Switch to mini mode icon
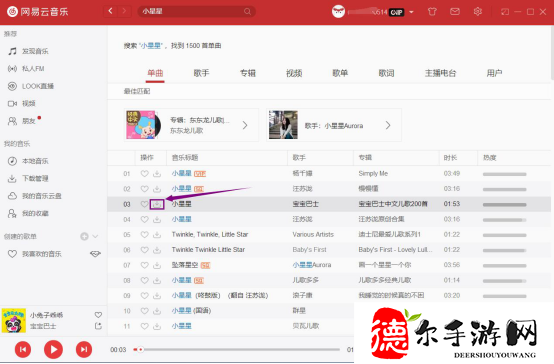Image resolution: width=554 pixels, height=364 pixels. pos(505,12)
